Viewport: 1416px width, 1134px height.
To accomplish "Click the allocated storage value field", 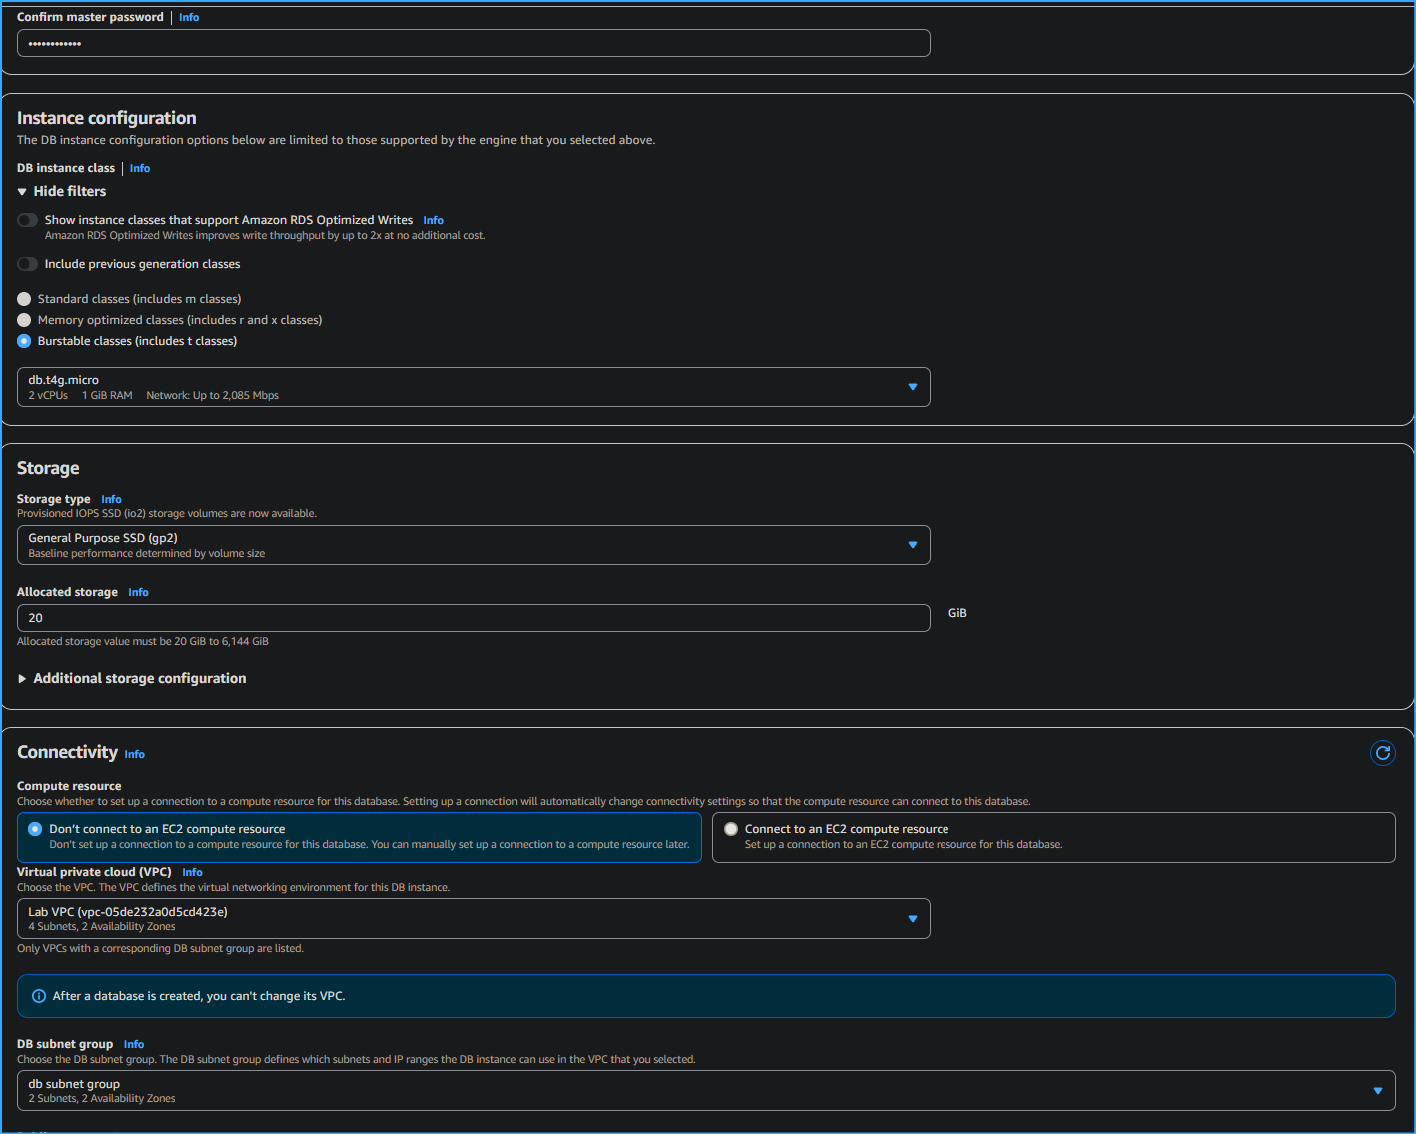I will pos(473,617).
